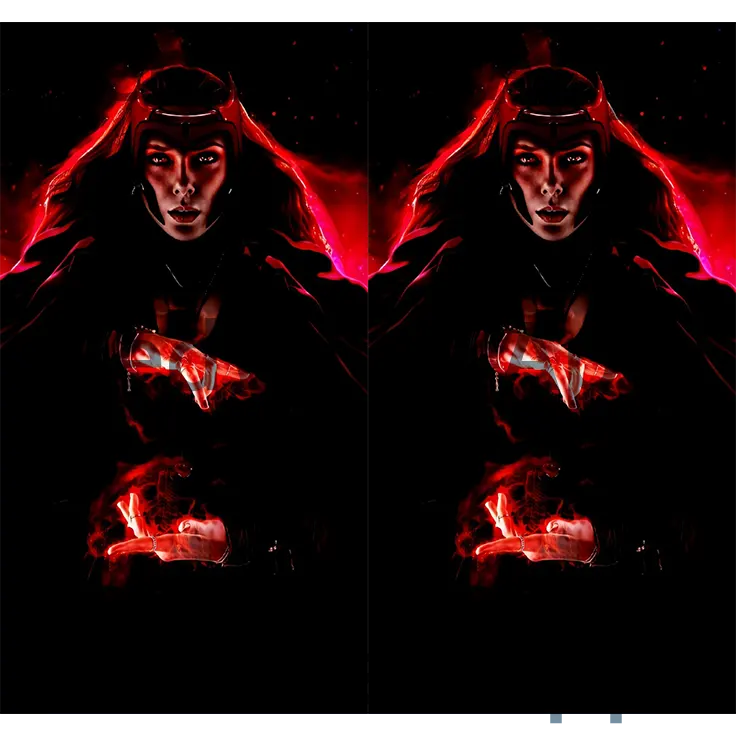The width and height of the screenshot is (736, 736).
Task: Click the right figure's lips
Action: pyautogui.click(x=551, y=214)
